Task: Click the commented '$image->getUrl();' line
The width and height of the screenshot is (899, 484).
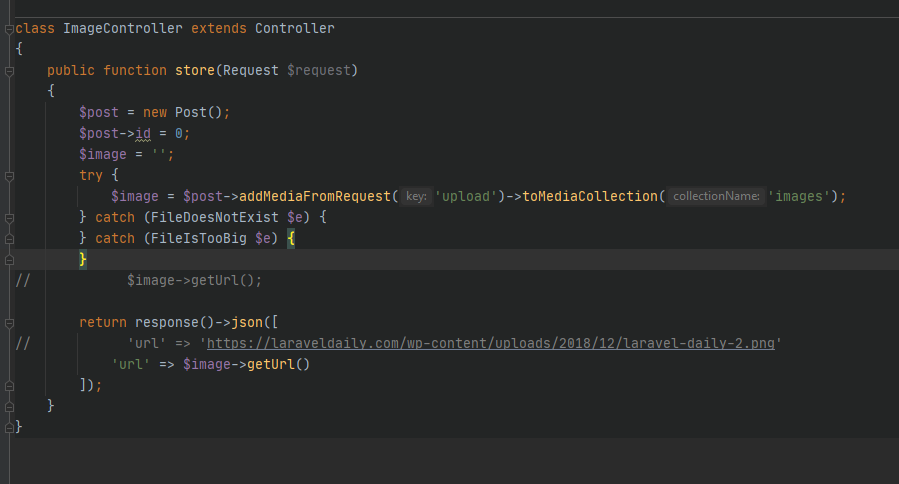Action: (x=194, y=280)
